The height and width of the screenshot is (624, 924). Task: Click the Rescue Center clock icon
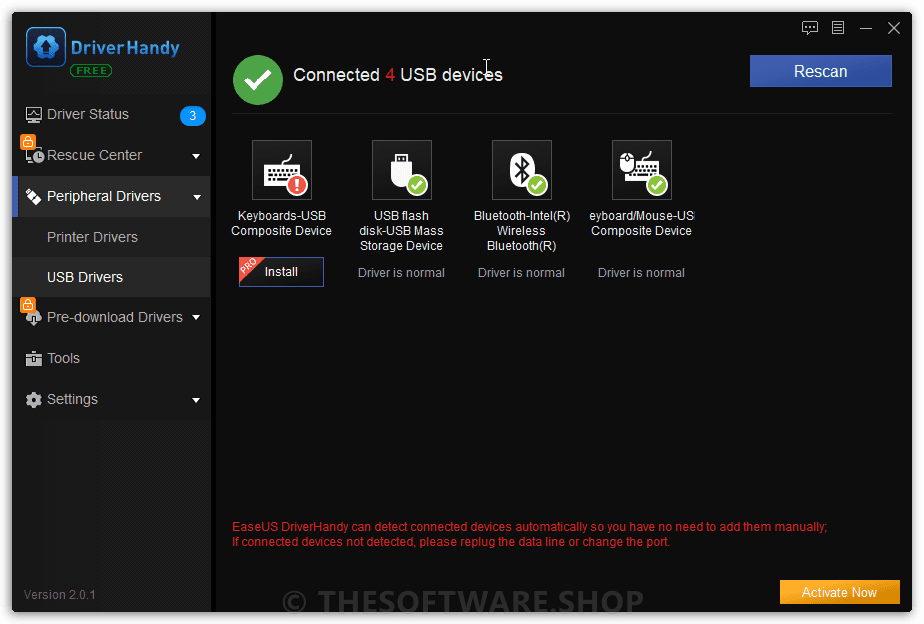[35, 156]
